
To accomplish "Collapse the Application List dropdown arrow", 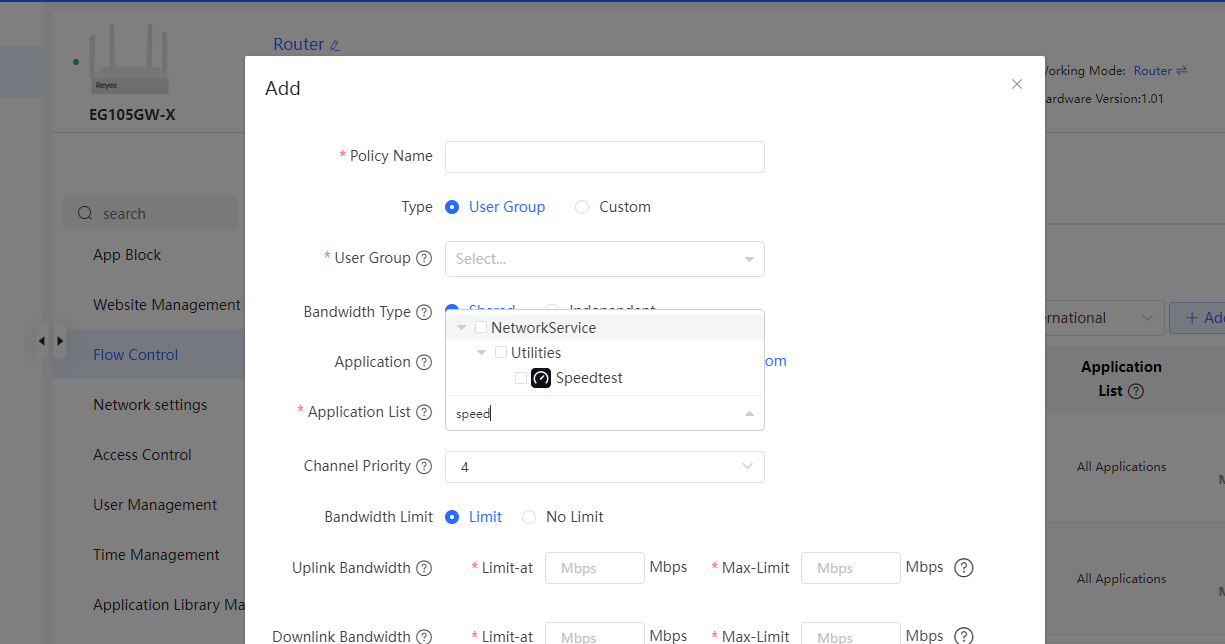I will click(749, 413).
